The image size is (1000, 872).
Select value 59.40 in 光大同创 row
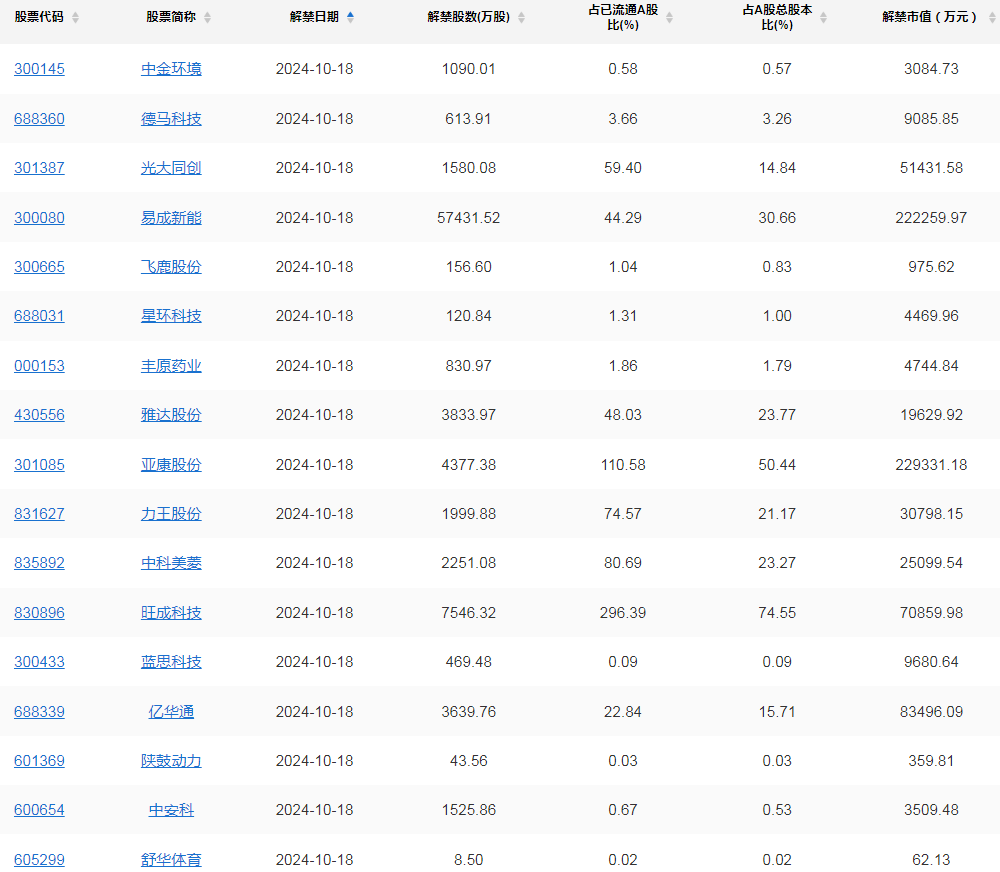pyautogui.click(x=623, y=168)
